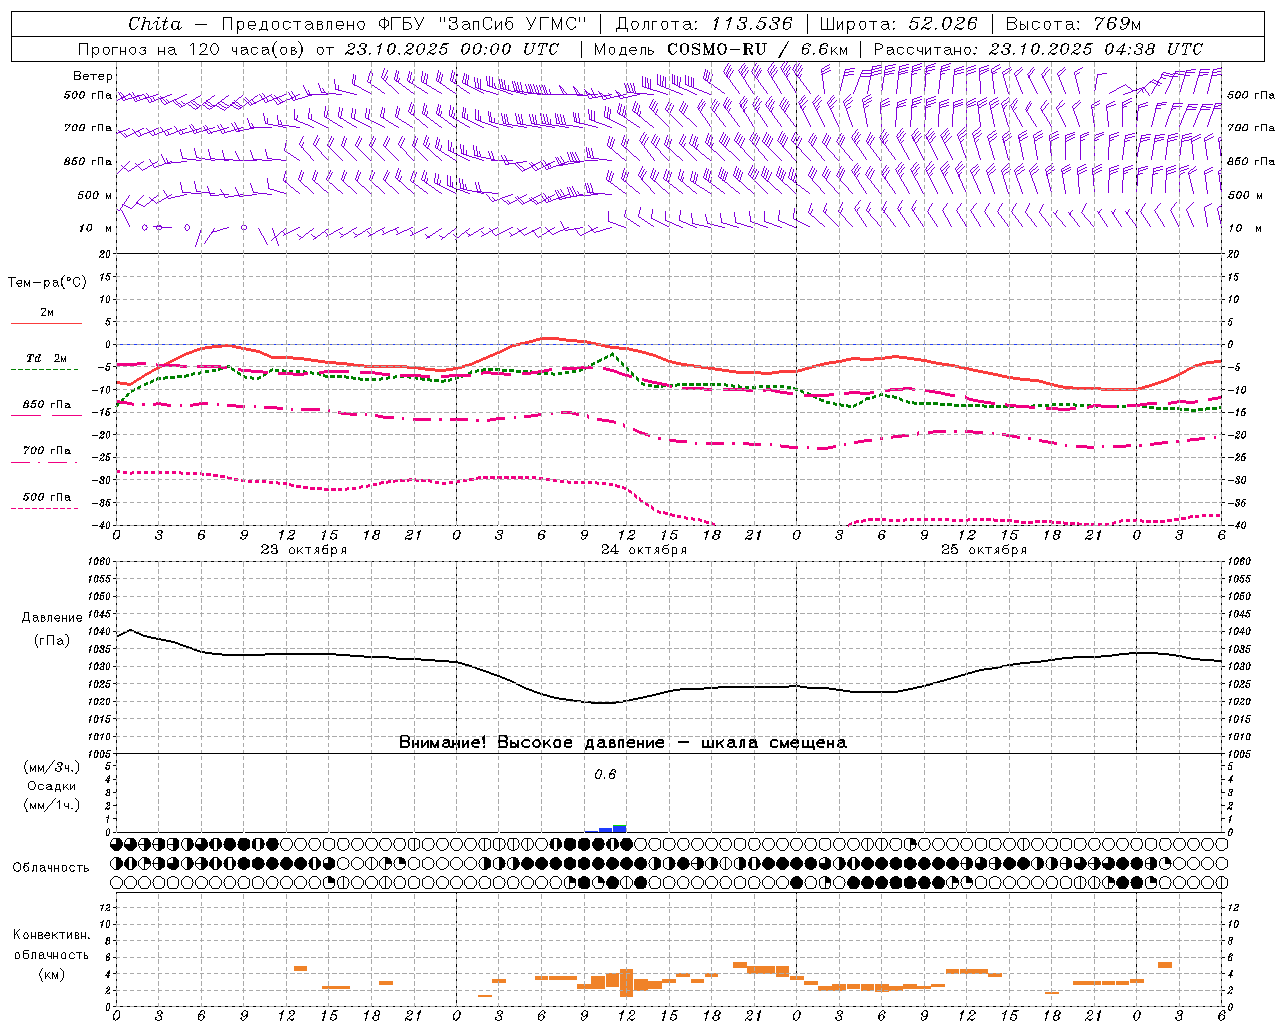This screenshot has width=1280, height=1024.
Task: Select the 'Долгота: 113.536' longitude value
Action: 704,24
